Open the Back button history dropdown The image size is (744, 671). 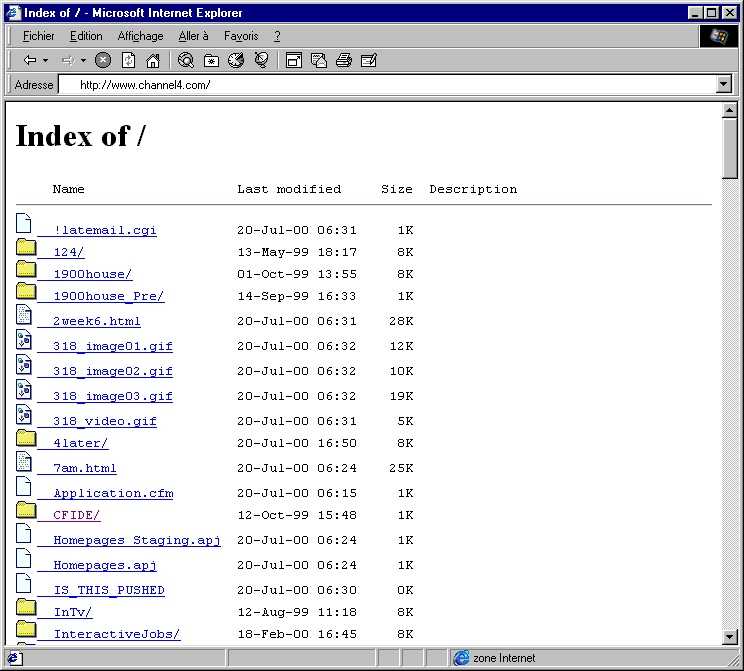pos(46,60)
